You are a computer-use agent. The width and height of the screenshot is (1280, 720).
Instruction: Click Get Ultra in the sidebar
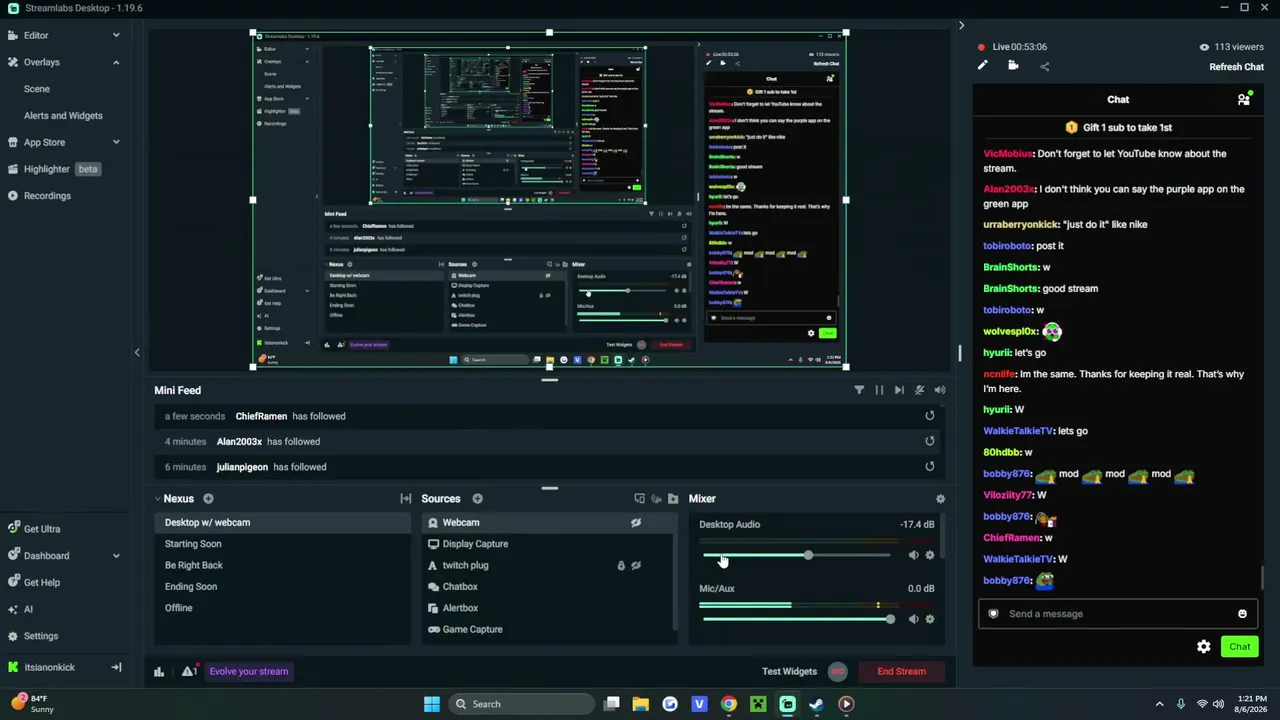coord(33,529)
